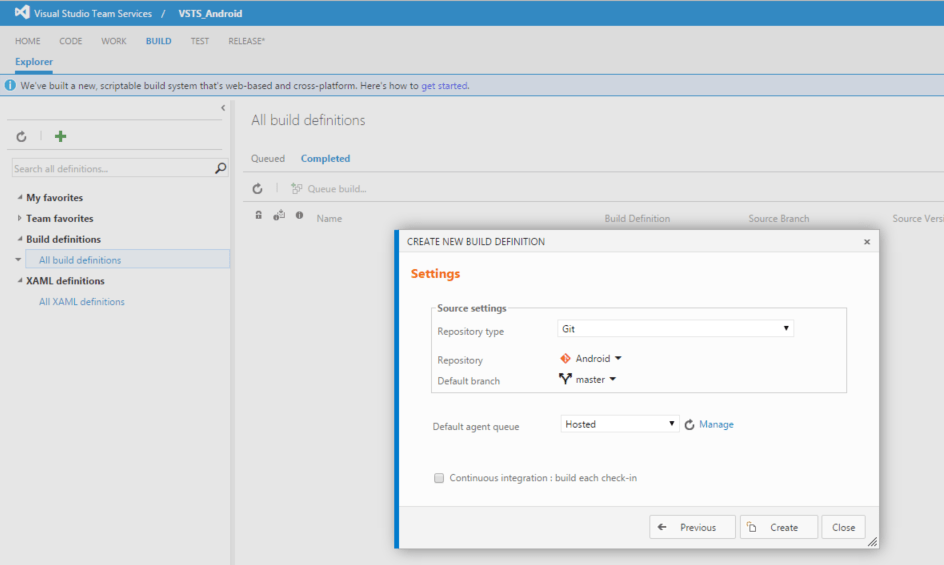This screenshot has height=565, width=944.
Task: Select the Default agent queue Hosted dropdown
Action: [619, 424]
